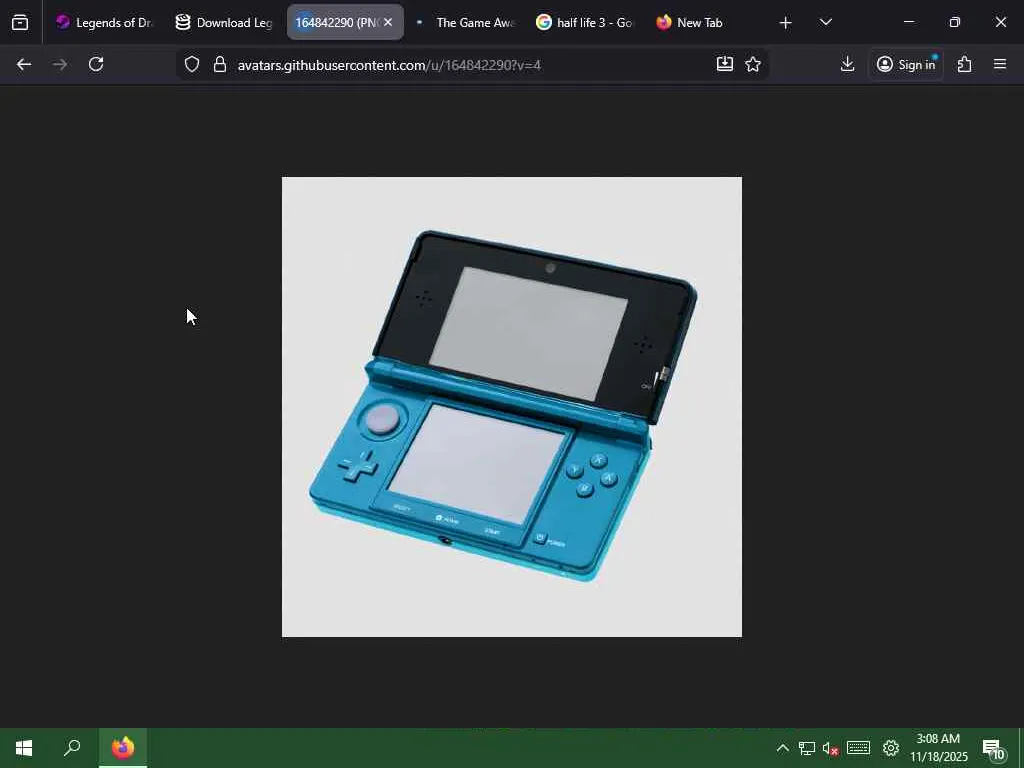Viewport: 1024px width, 768px height.
Task: Open Windows taskbar search
Action: [72, 748]
